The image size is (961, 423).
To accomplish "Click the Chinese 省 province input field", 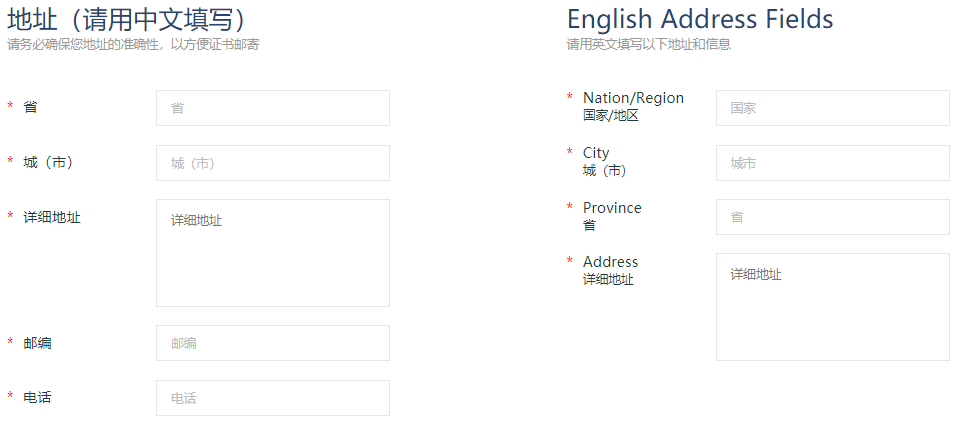I will point(272,108).
